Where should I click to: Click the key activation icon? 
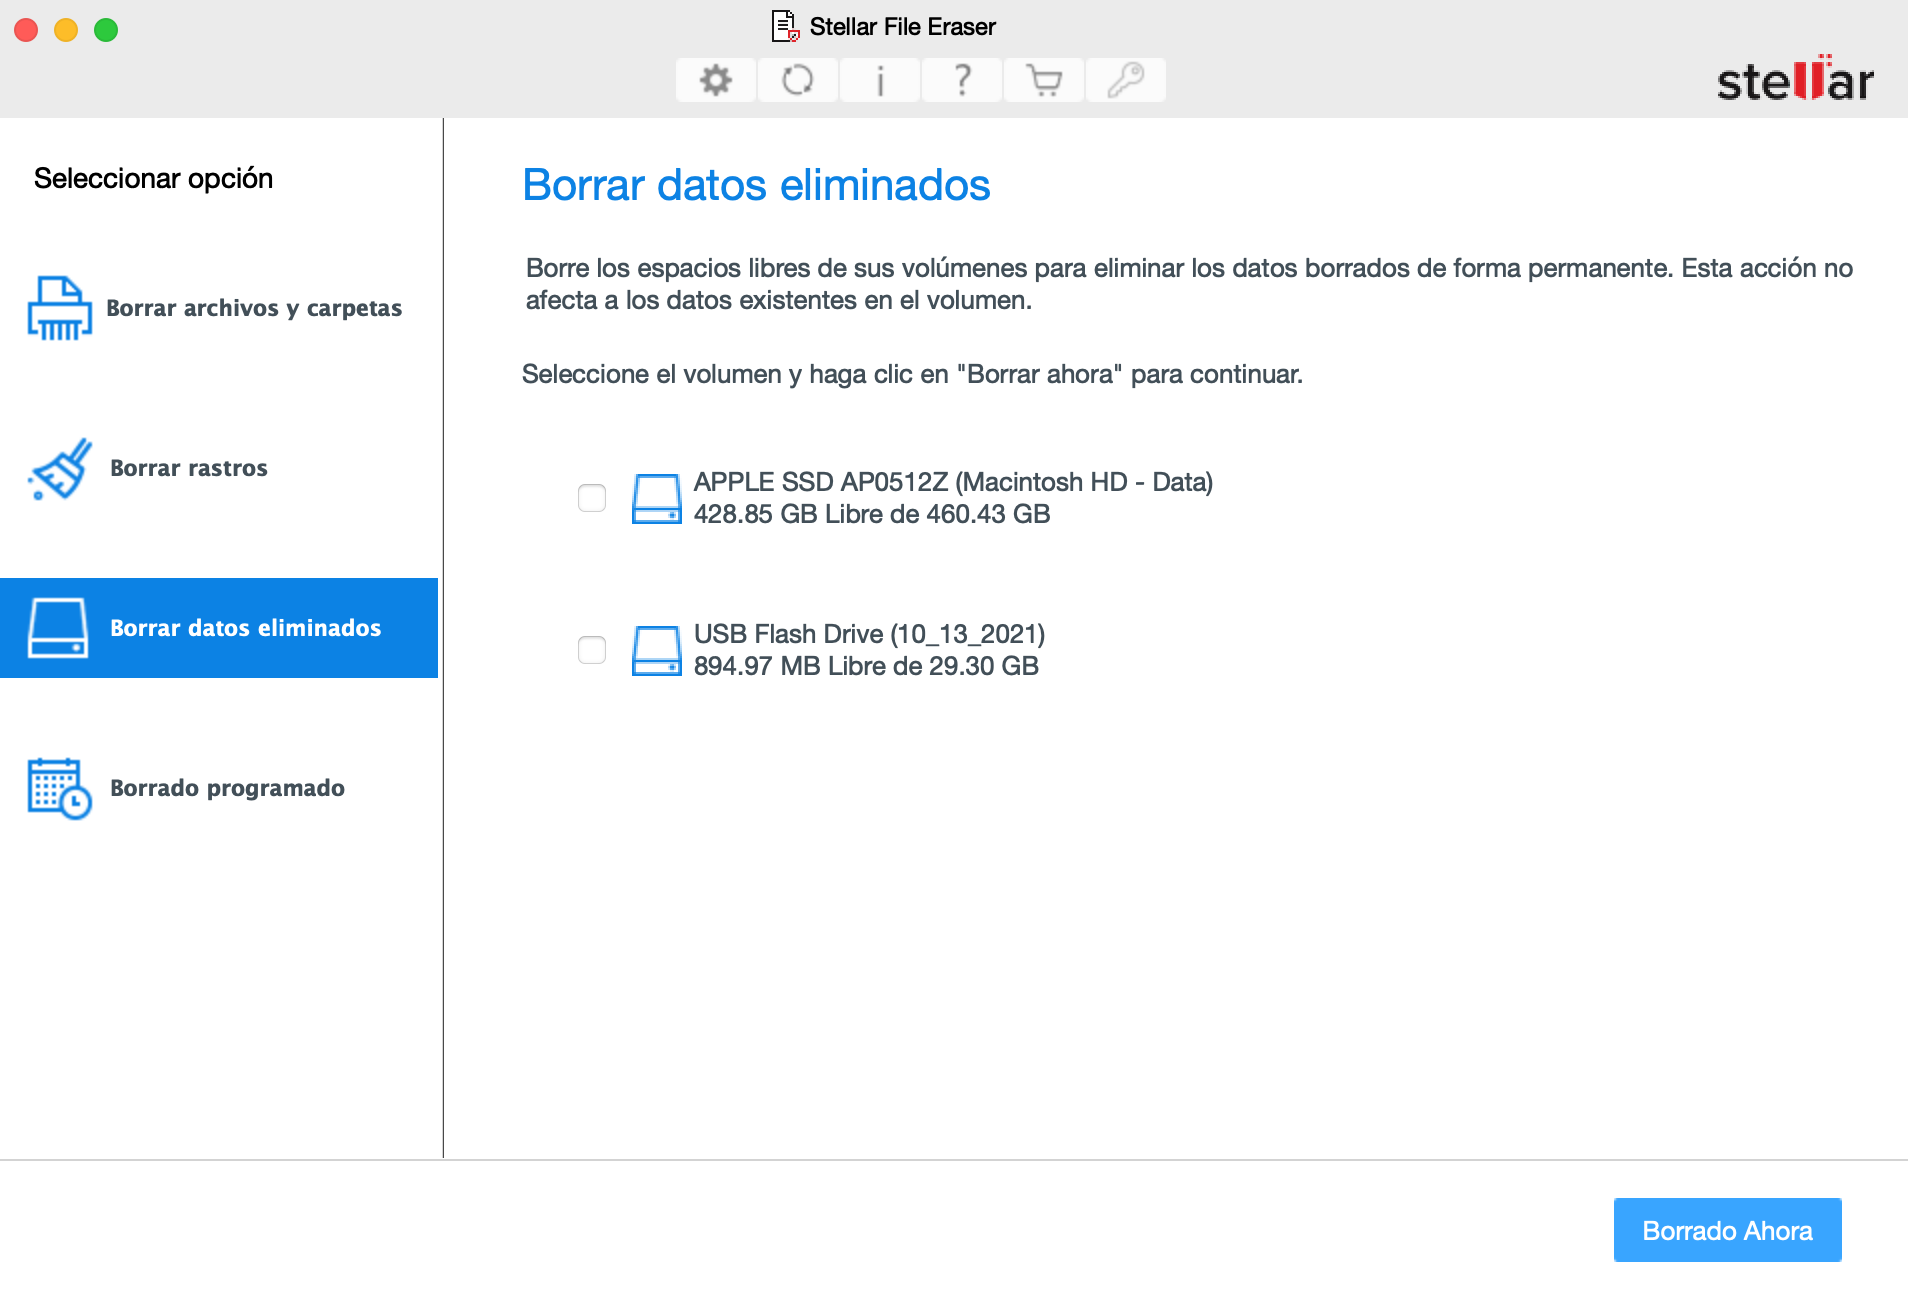tap(1126, 80)
